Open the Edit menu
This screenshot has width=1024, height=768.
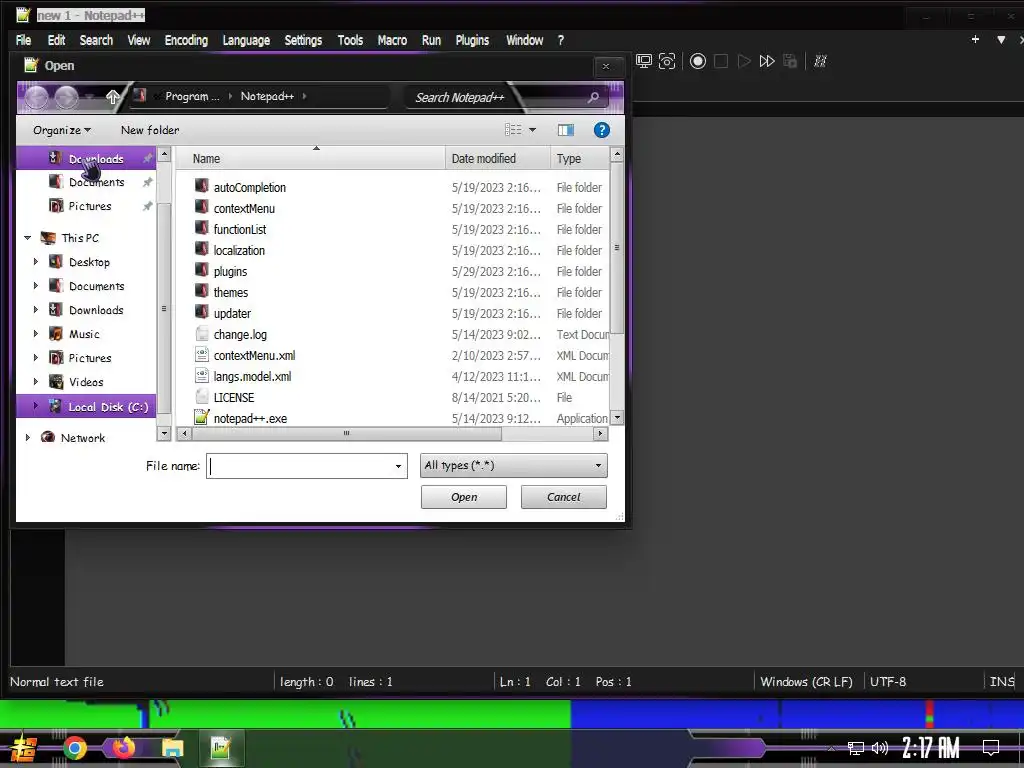pyautogui.click(x=56, y=40)
